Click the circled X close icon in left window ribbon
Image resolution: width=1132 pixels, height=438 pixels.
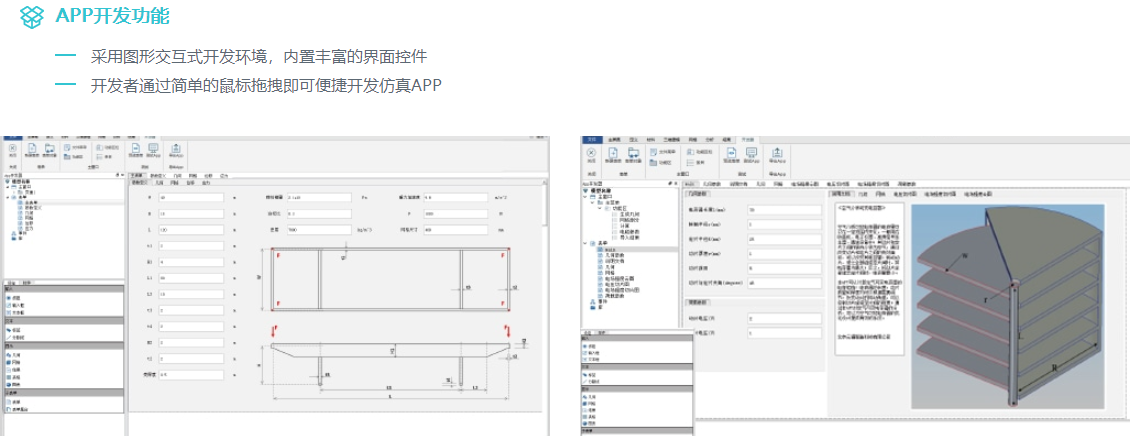point(12,148)
